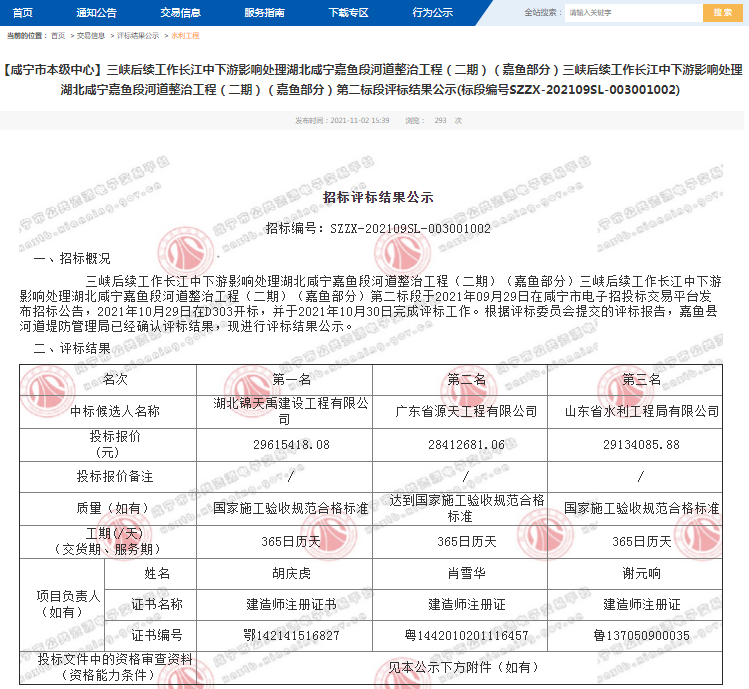Select the 服务指南 navigation item

264,12
